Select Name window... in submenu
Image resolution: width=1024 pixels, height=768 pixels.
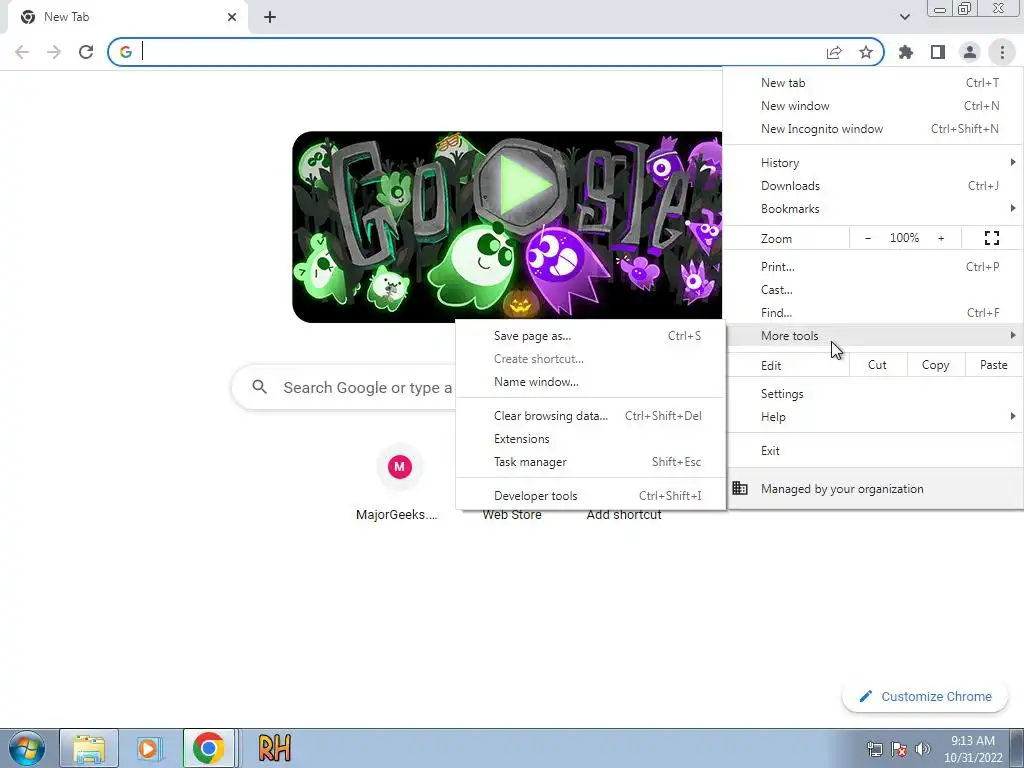click(590, 381)
